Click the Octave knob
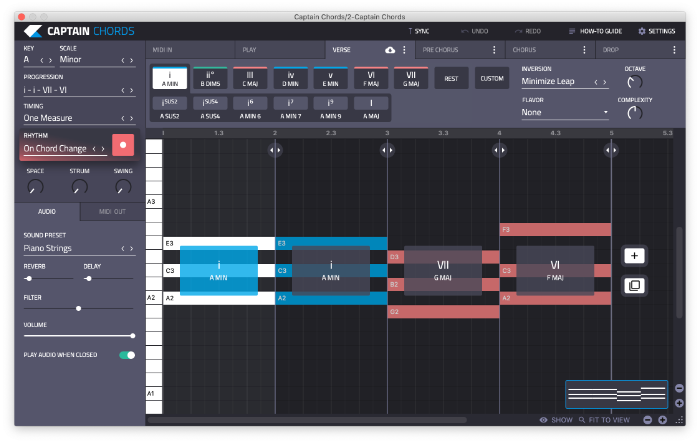 point(634,82)
